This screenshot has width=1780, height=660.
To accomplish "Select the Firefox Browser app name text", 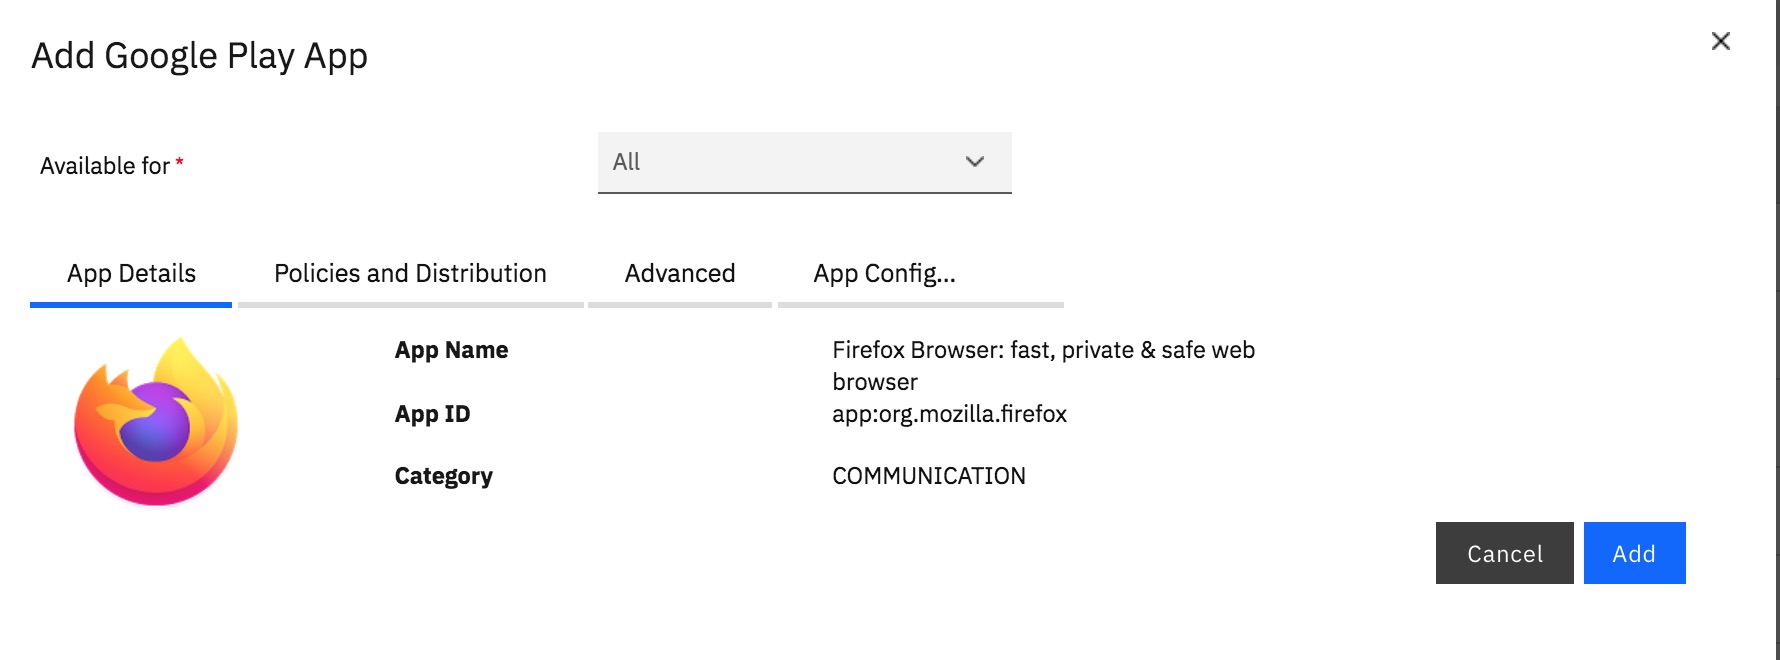I will 1043,366.
